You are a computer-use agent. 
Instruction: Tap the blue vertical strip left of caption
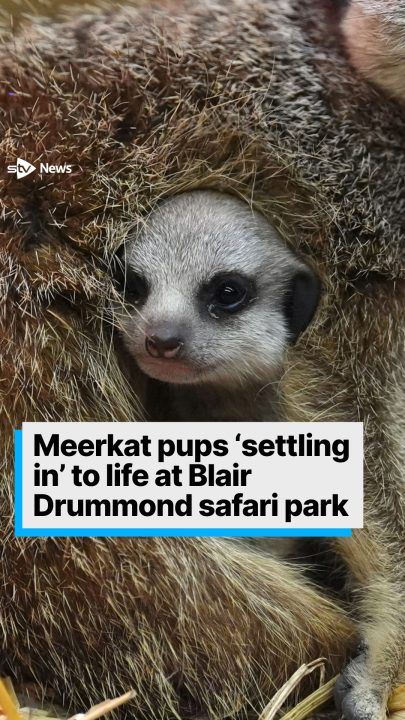tap(18, 482)
